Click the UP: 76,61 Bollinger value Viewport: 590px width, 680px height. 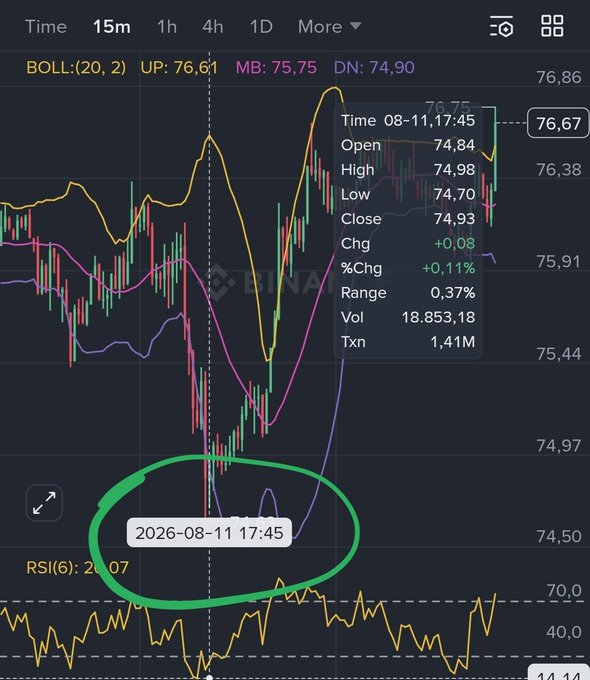pyautogui.click(x=179, y=68)
